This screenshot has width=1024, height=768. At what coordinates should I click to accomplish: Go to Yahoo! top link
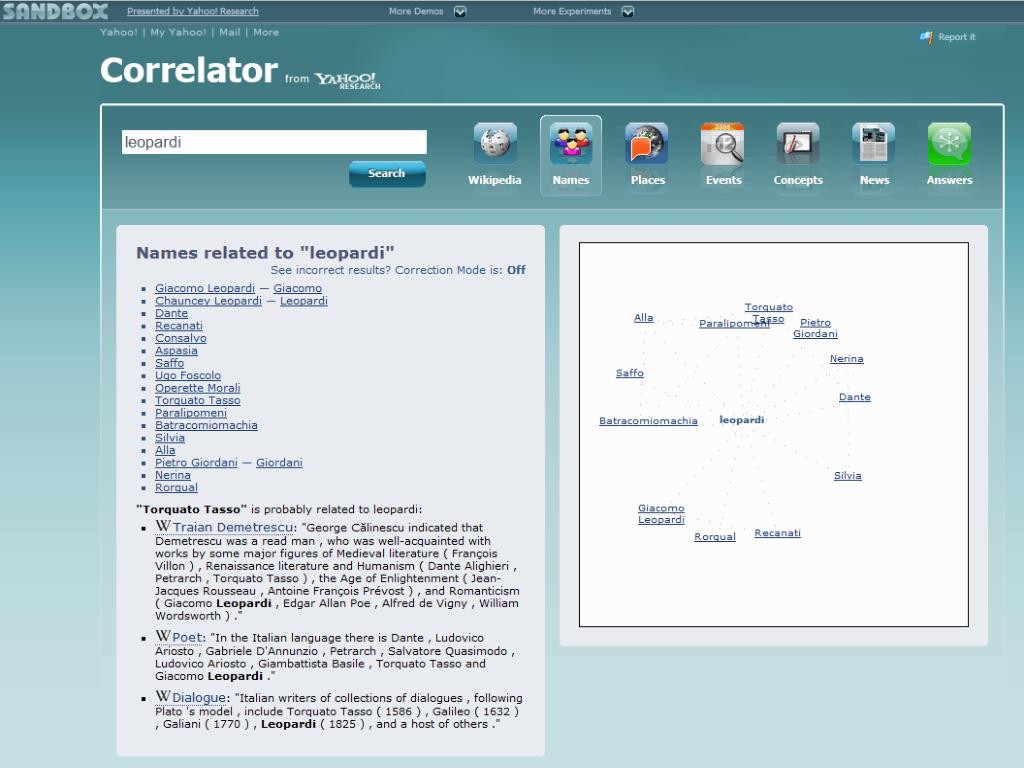118,32
